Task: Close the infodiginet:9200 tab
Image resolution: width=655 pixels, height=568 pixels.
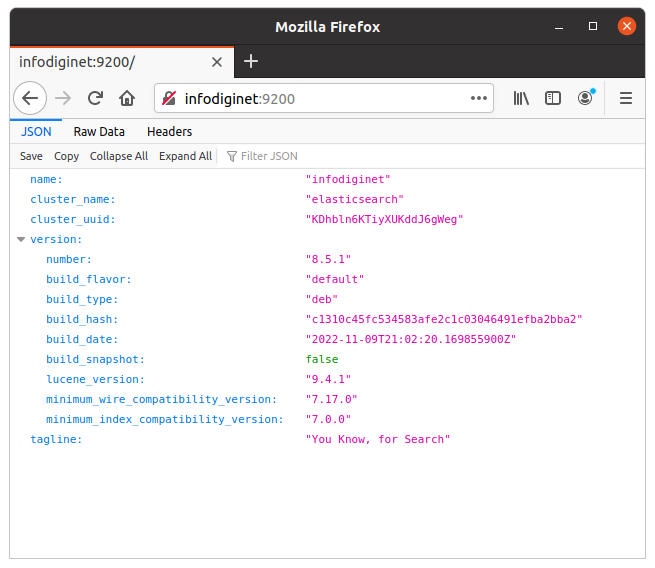Action: click(217, 62)
